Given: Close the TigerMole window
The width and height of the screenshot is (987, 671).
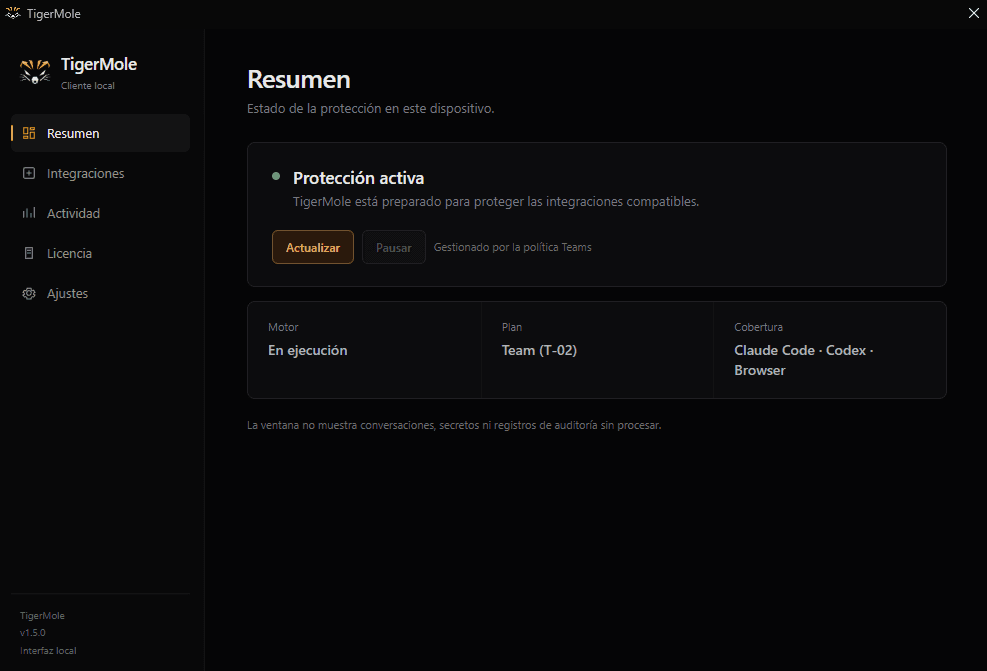Looking at the screenshot, I should pyautogui.click(x=973, y=13).
